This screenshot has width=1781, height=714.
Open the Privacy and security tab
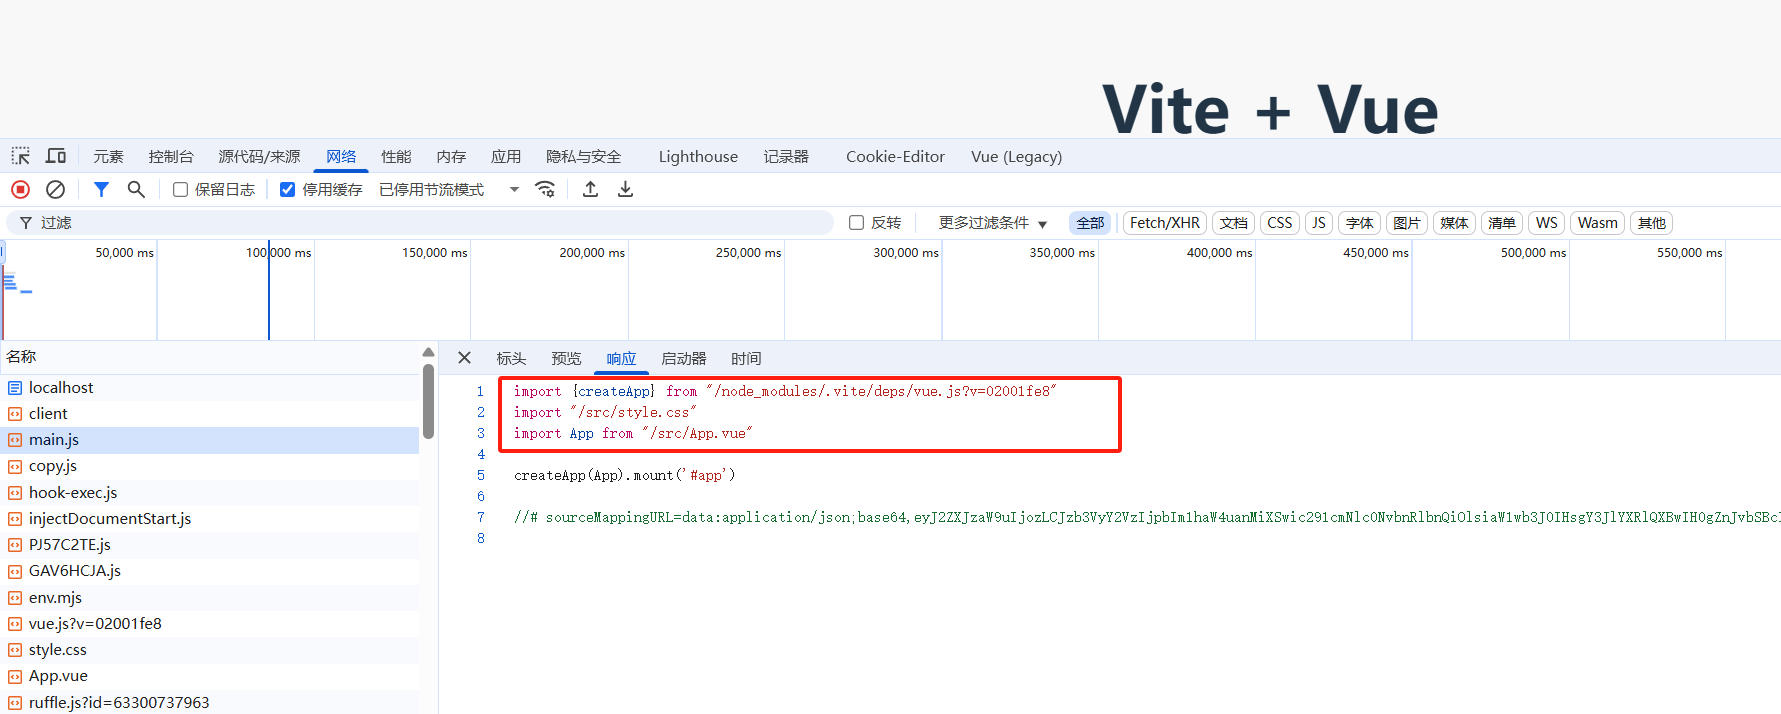click(584, 156)
